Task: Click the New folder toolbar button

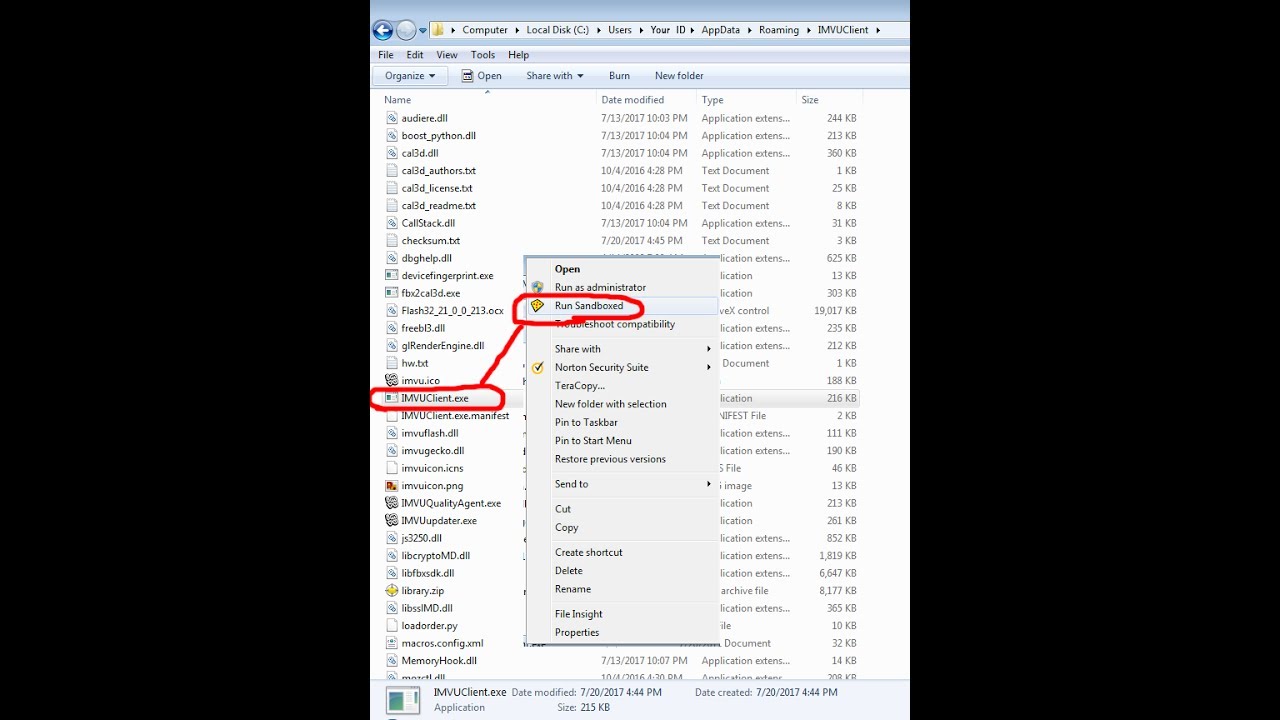Action: coord(679,76)
